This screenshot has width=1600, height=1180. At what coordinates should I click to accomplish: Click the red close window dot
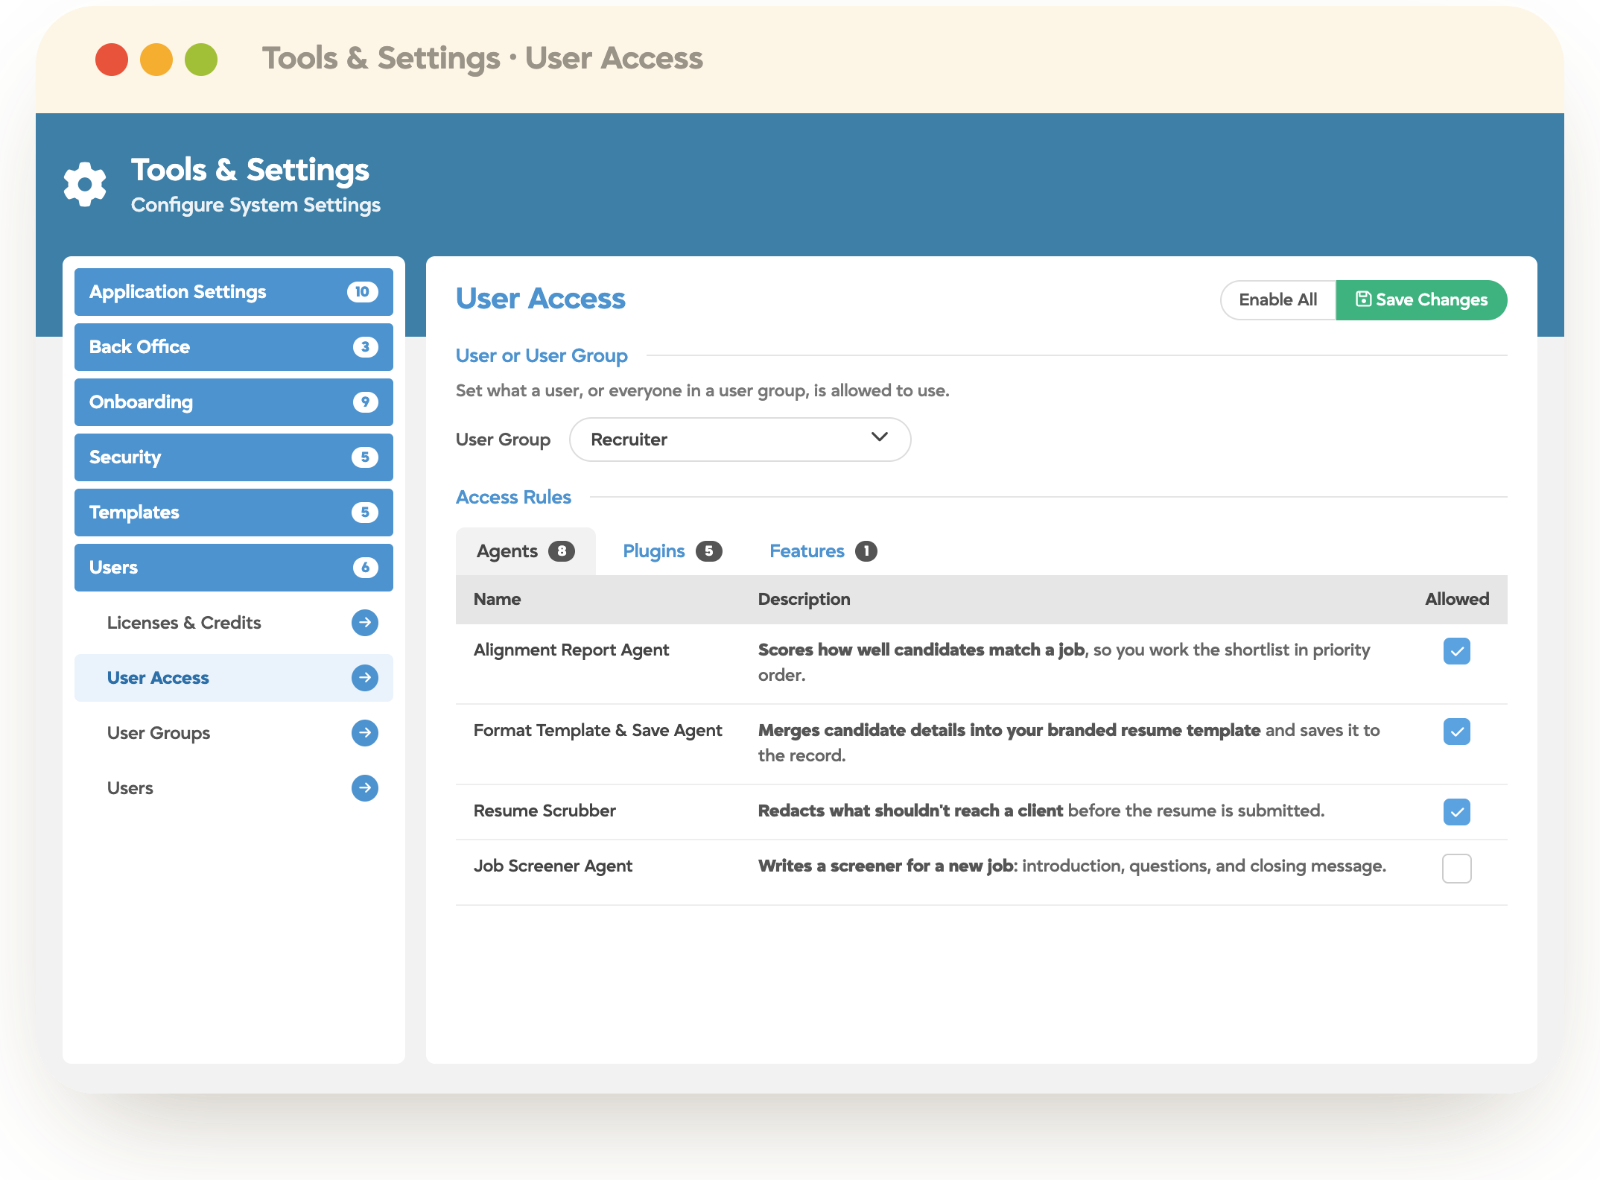tap(112, 59)
